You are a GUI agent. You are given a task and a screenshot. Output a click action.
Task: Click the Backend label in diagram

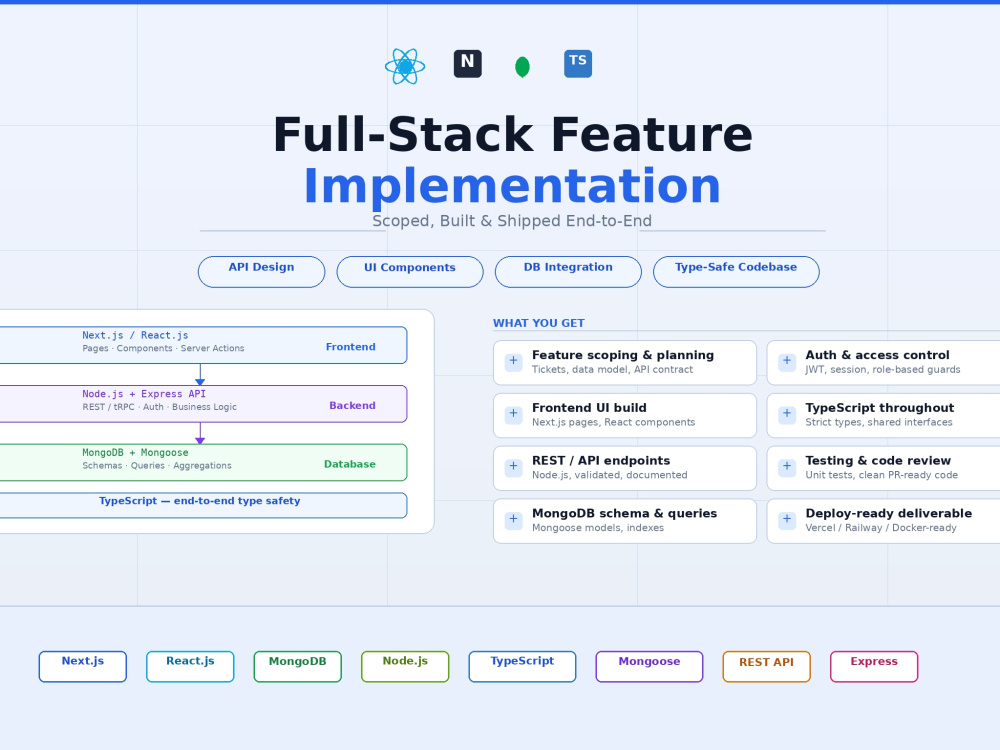click(x=352, y=406)
